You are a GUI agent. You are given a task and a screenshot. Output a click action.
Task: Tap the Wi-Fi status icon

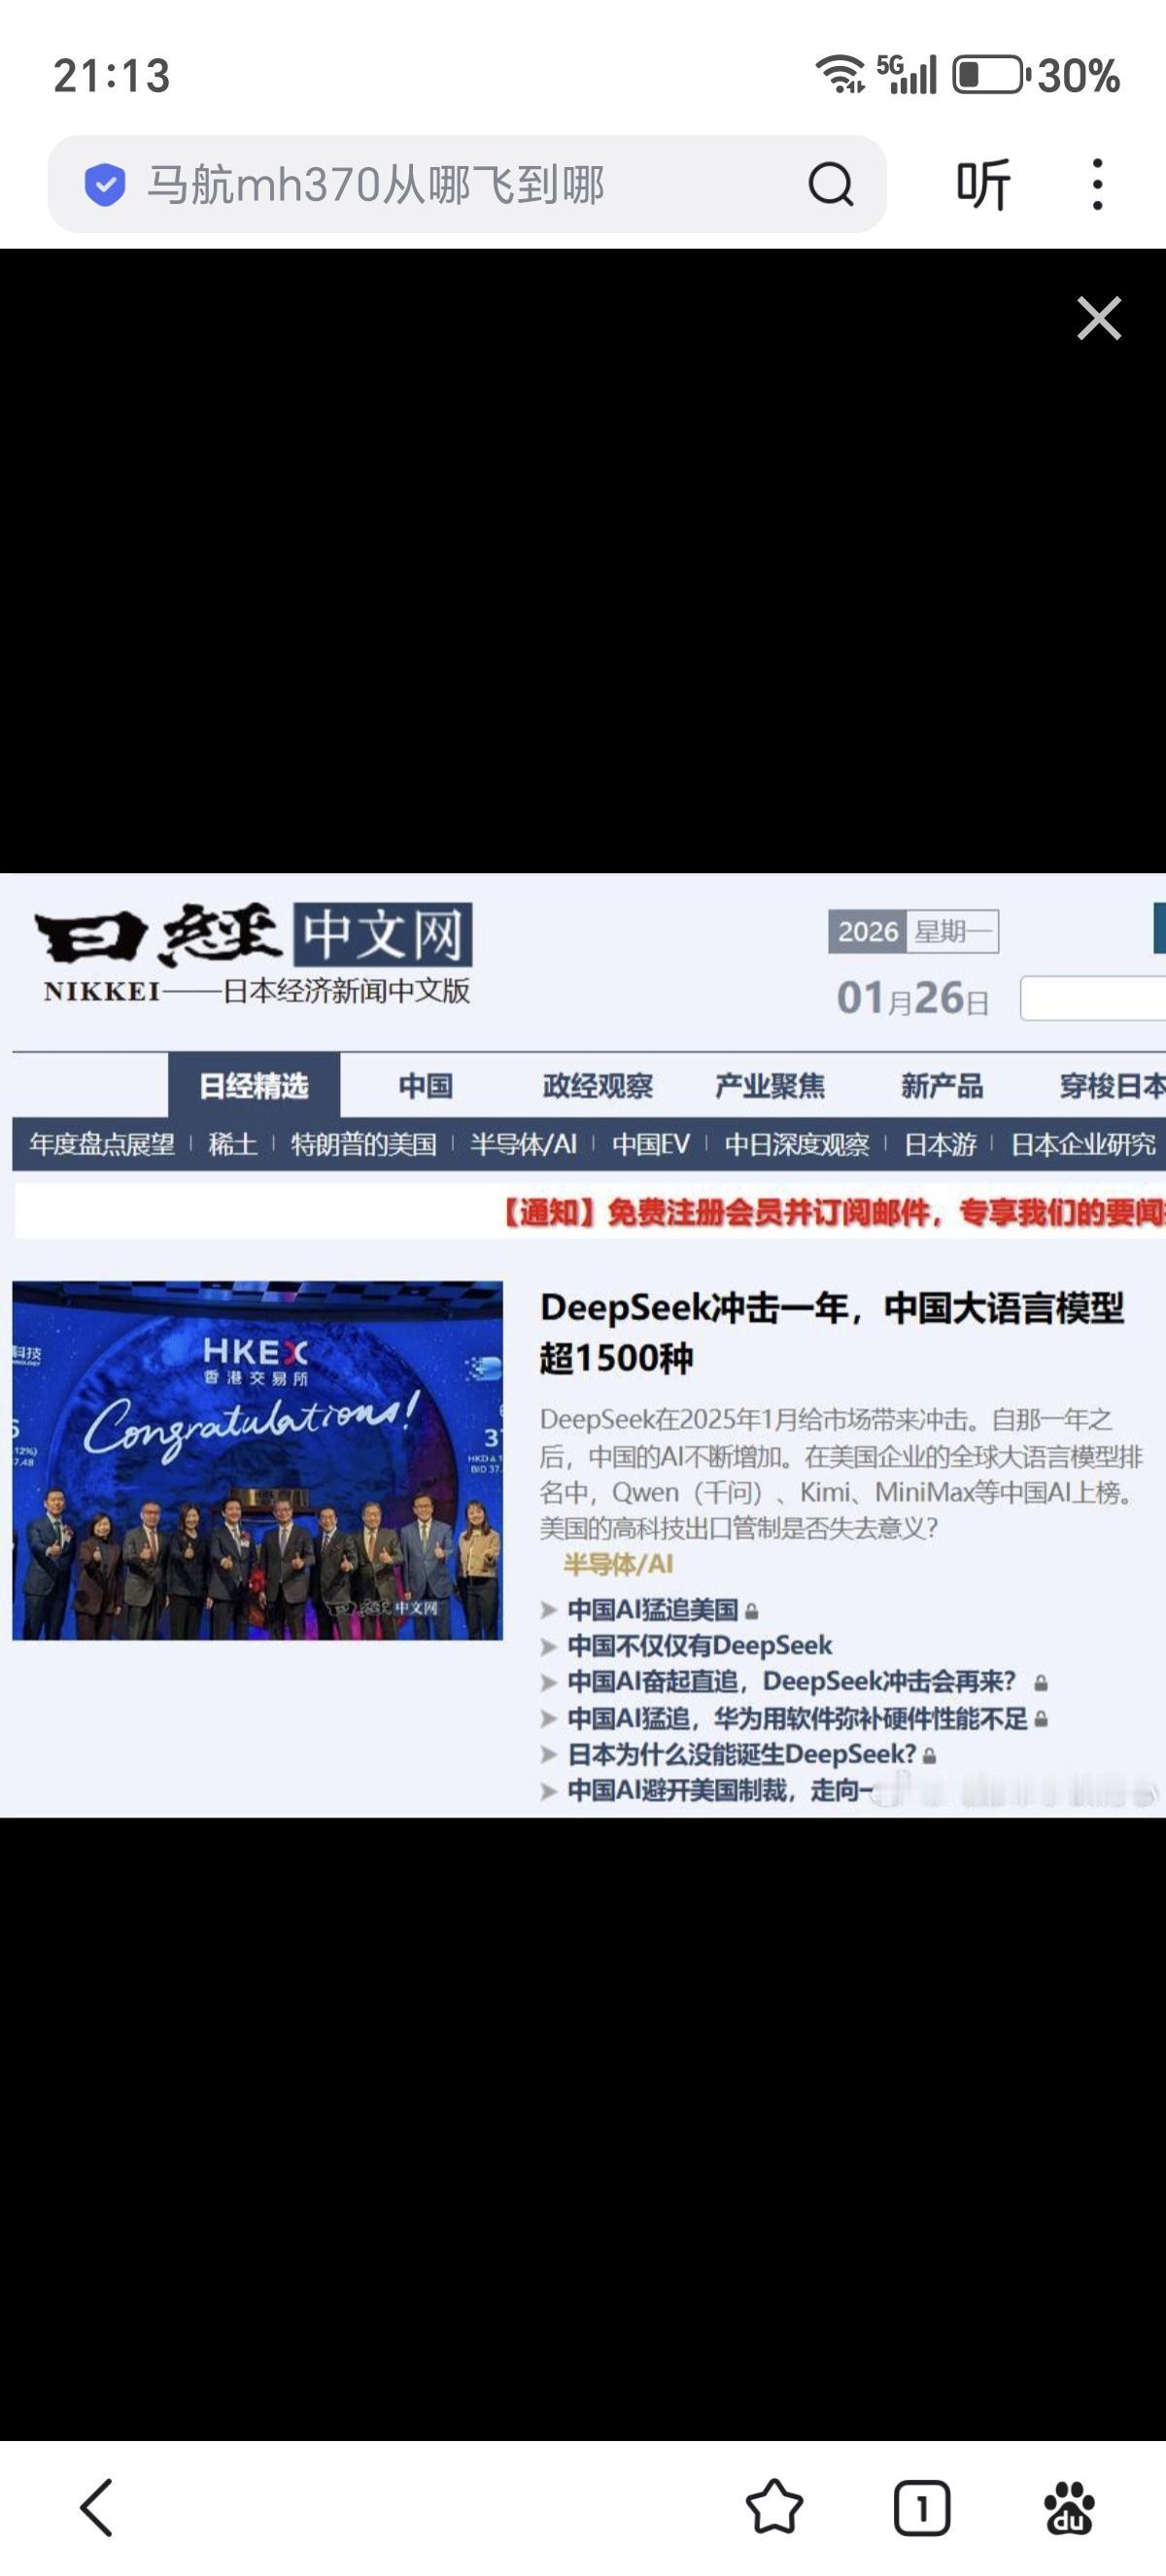point(841,75)
